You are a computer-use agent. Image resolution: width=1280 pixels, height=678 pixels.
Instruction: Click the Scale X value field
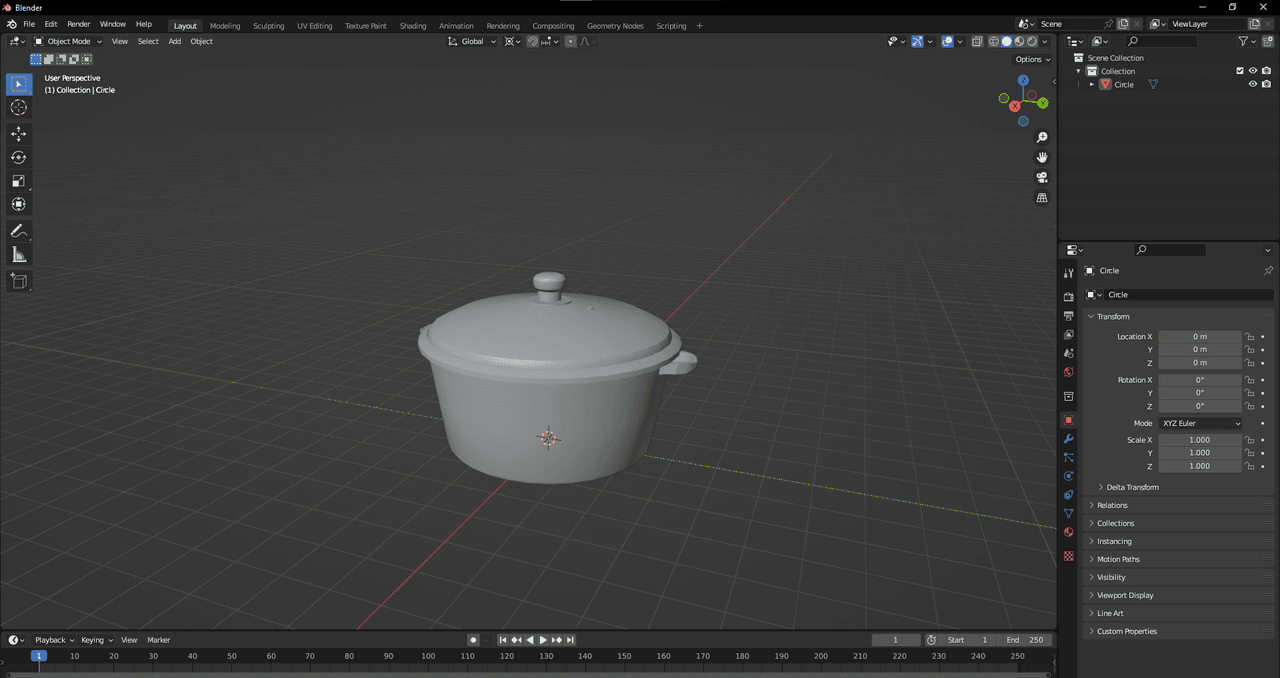(x=1199, y=440)
